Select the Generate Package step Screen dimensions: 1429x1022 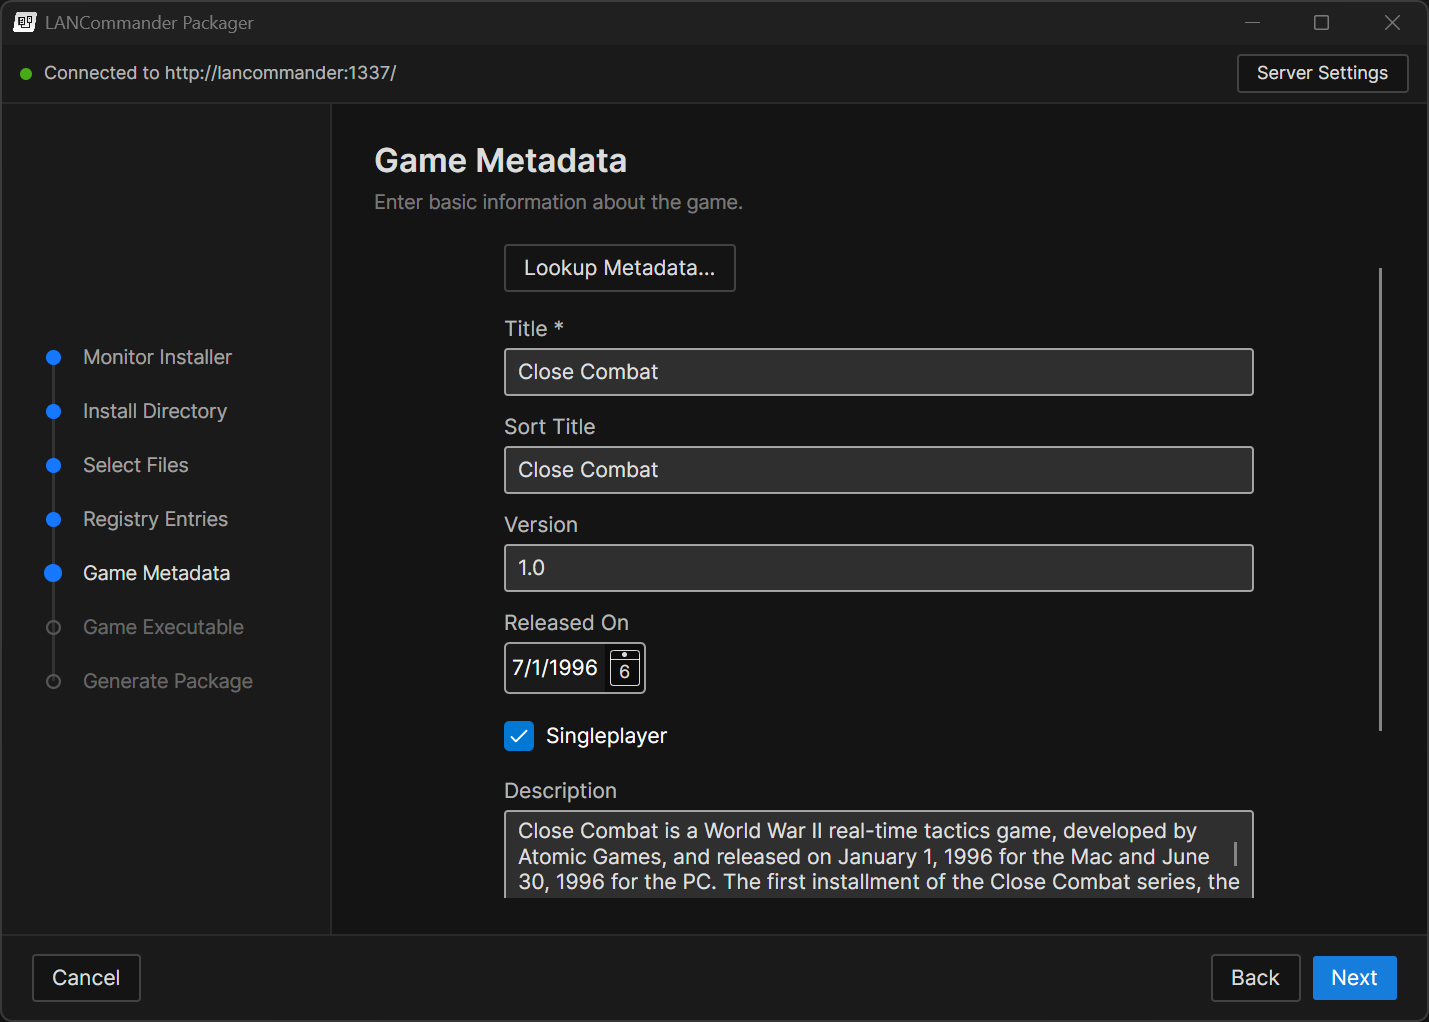coord(168,681)
